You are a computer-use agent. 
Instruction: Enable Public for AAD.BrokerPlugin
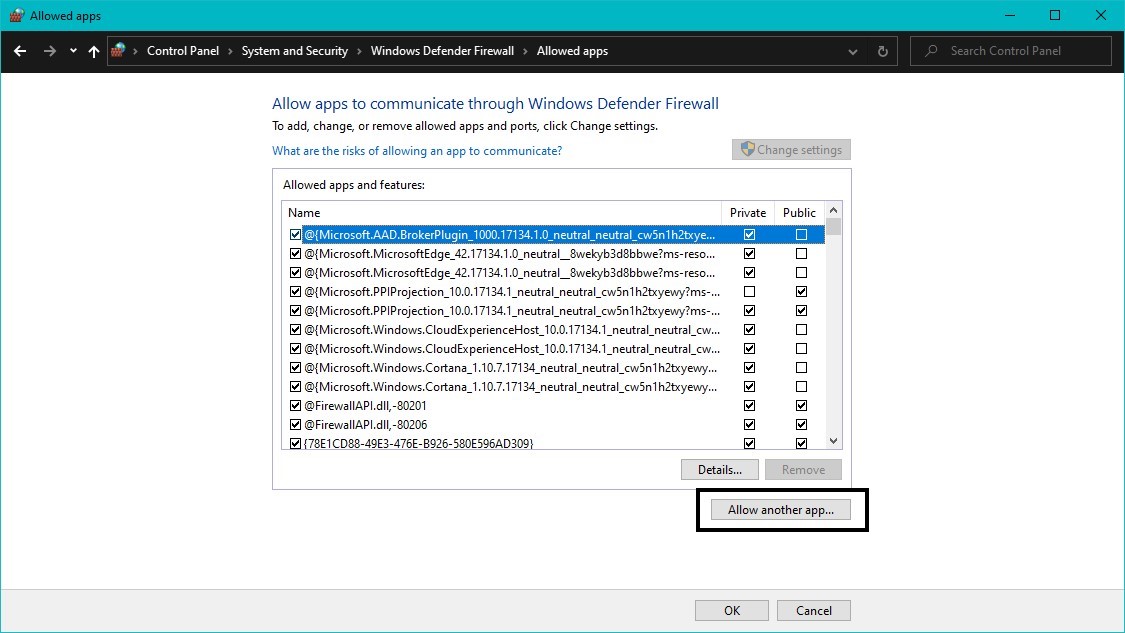[x=801, y=235]
